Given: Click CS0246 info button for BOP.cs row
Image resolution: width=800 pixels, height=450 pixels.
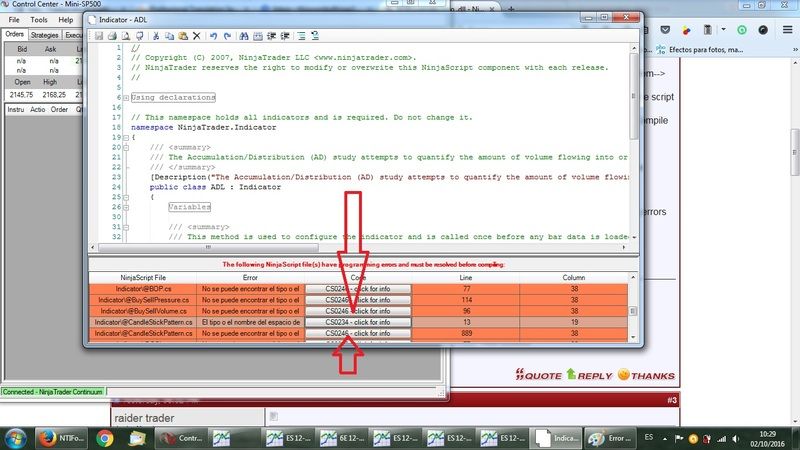Looking at the screenshot, I should tap(358, 287).
